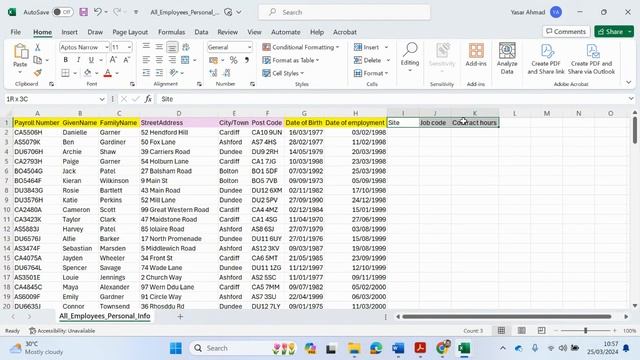Click Decrease Font Size icon

point(127,60)
